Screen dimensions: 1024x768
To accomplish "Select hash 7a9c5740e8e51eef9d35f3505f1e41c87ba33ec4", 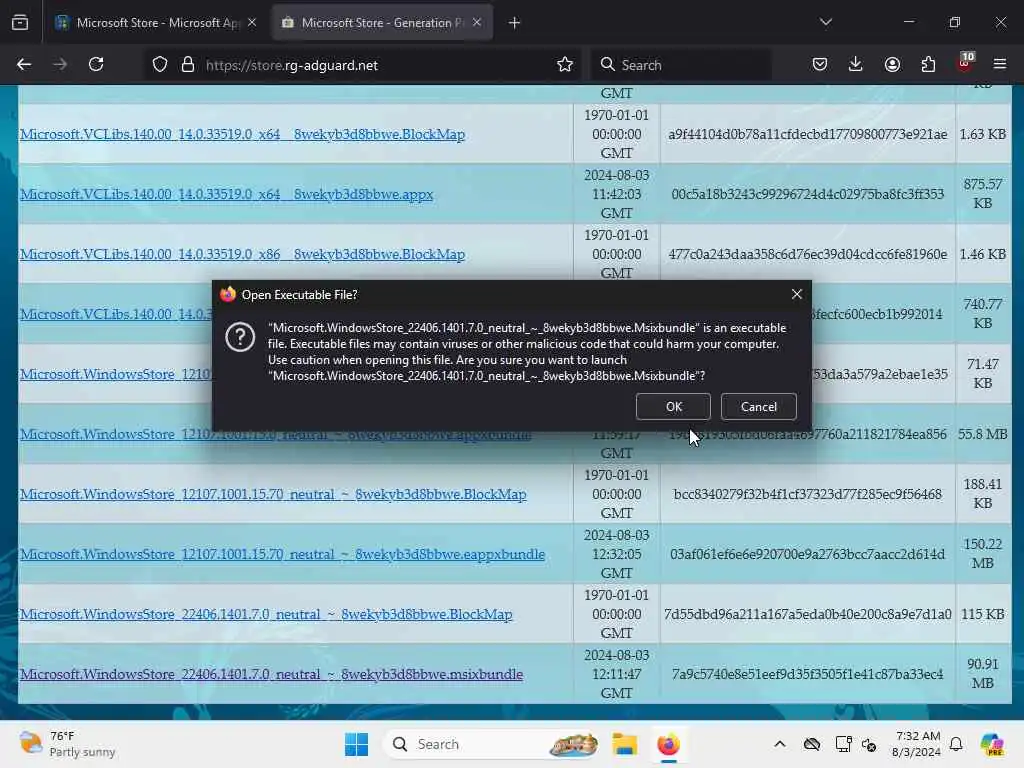I will [x=807, y=675].
